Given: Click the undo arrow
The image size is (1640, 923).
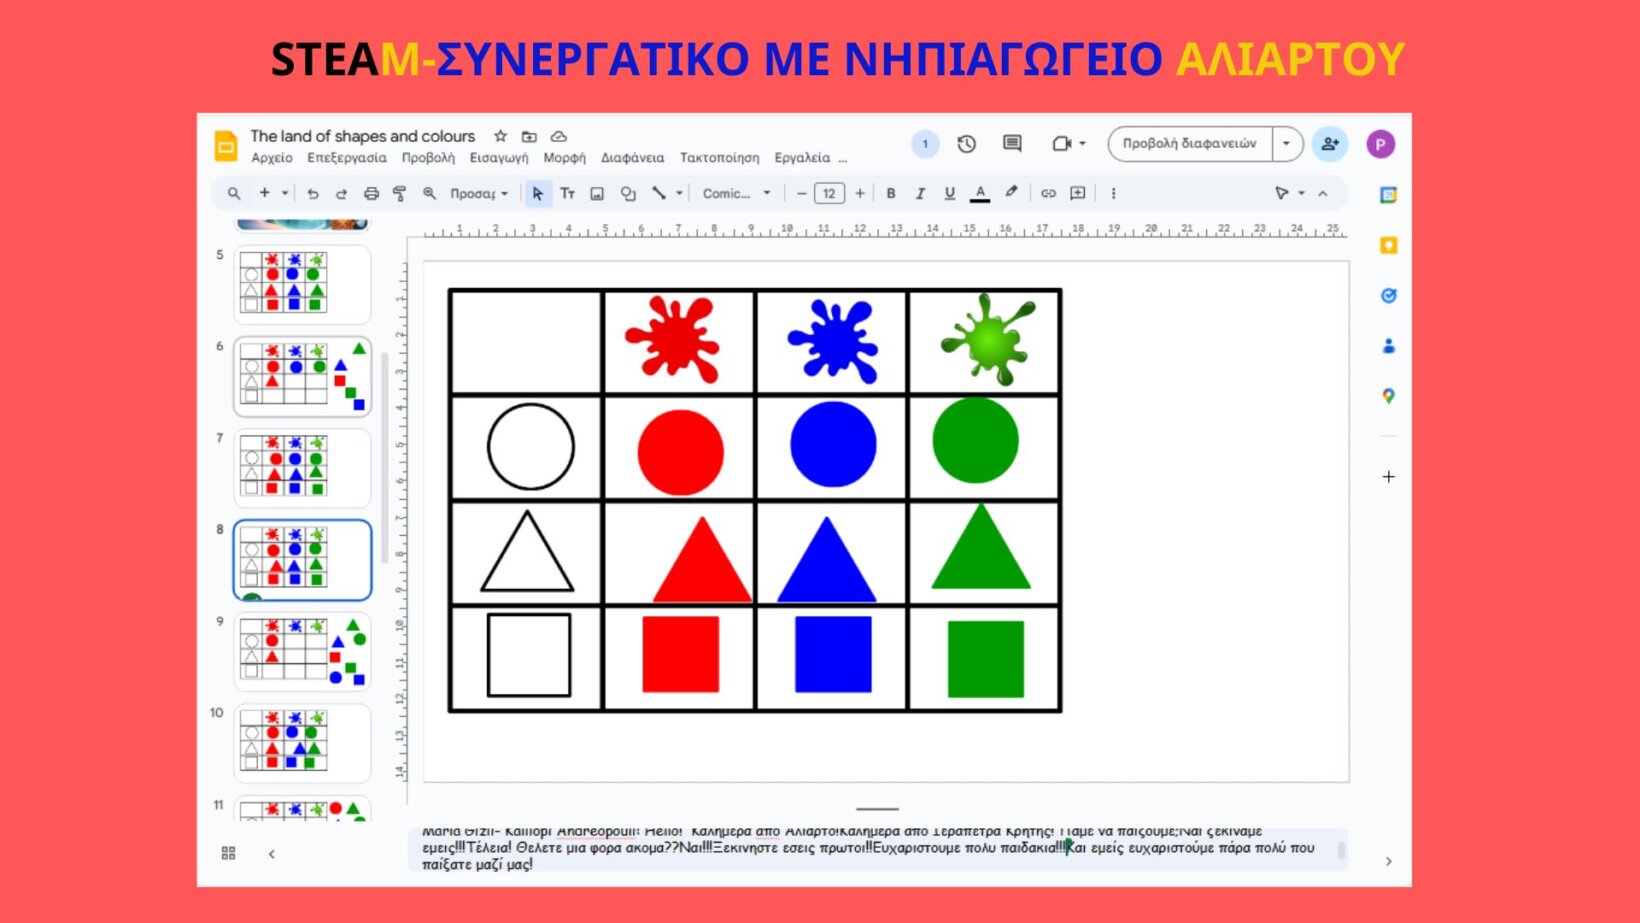Looking at the screenshot, I should (313, 194).
